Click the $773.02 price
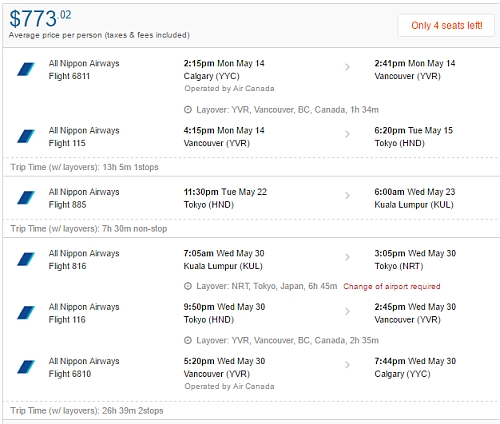Image resolution: width=500 pixels, height=424 pixels. (x=40, y=18)
